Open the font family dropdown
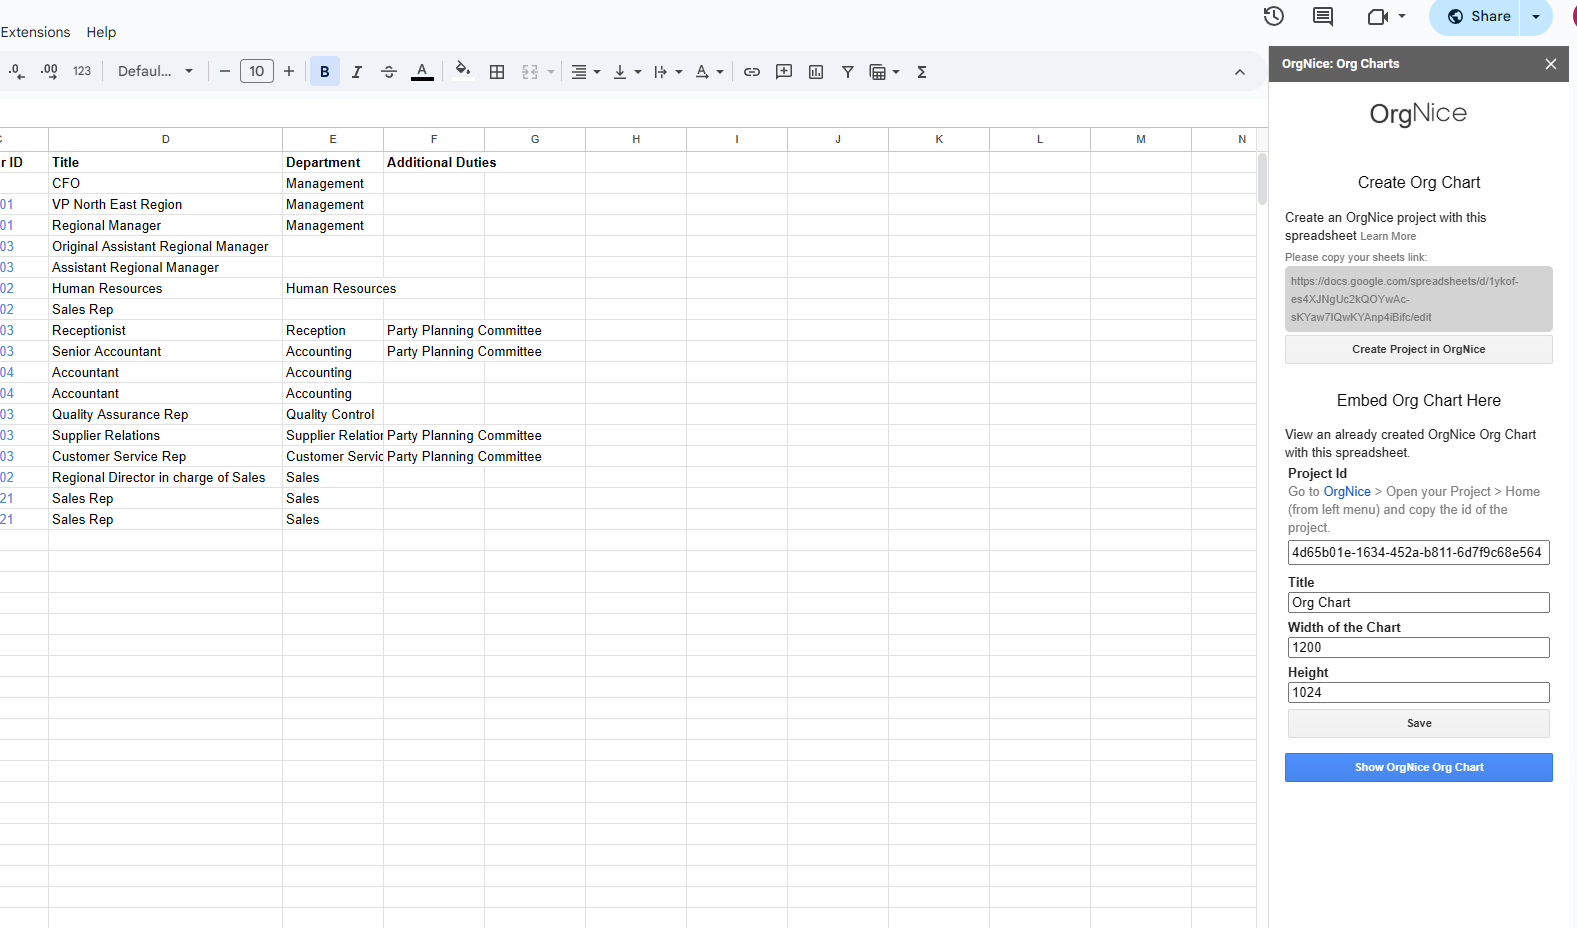The height and width of the screenshot is (928, 1577). tap(155, 71)
